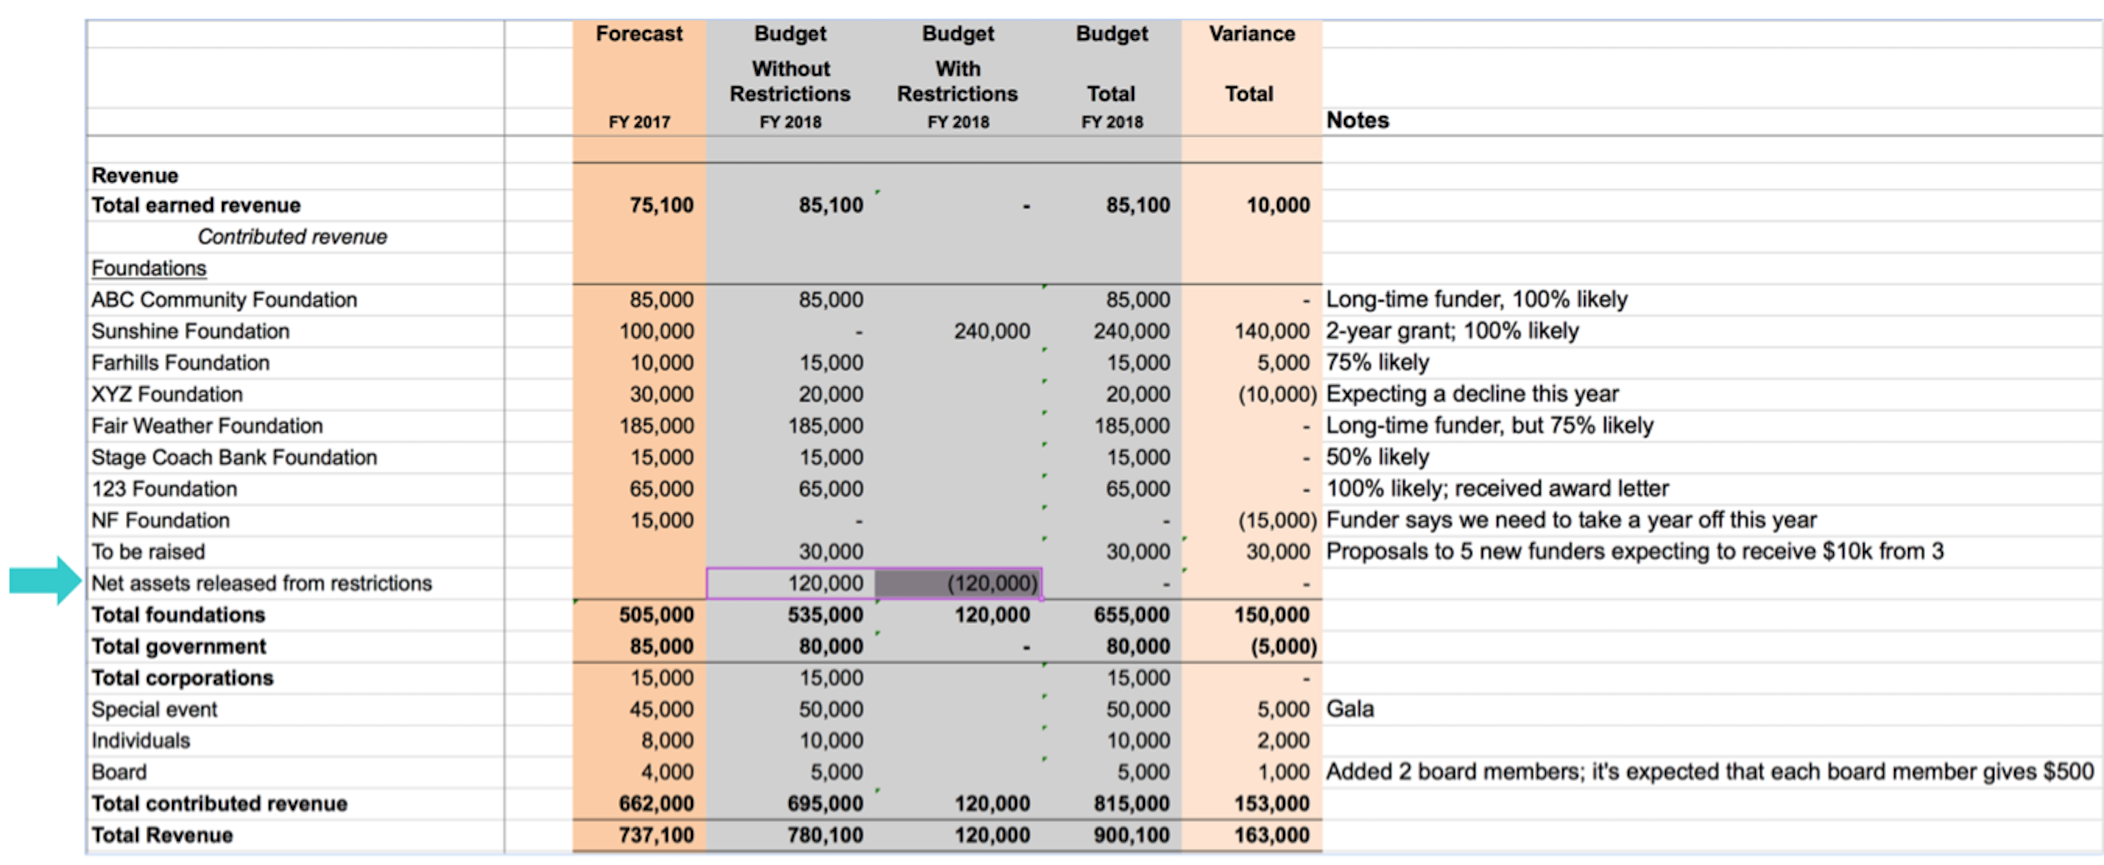Select the Notes column header
The width and height of the screenshot is (2104, 865).
click(x=1357, y=120)
